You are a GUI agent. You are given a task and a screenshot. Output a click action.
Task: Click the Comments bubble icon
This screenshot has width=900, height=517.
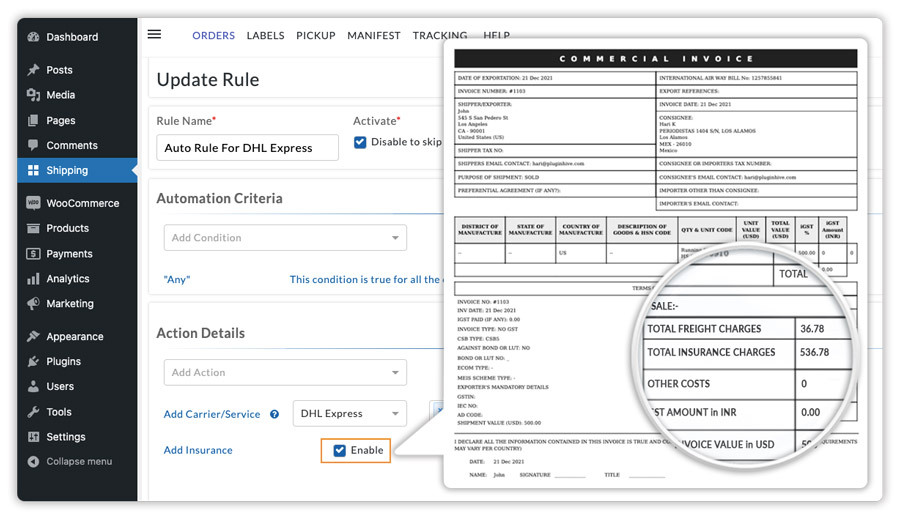pos(33,145)
